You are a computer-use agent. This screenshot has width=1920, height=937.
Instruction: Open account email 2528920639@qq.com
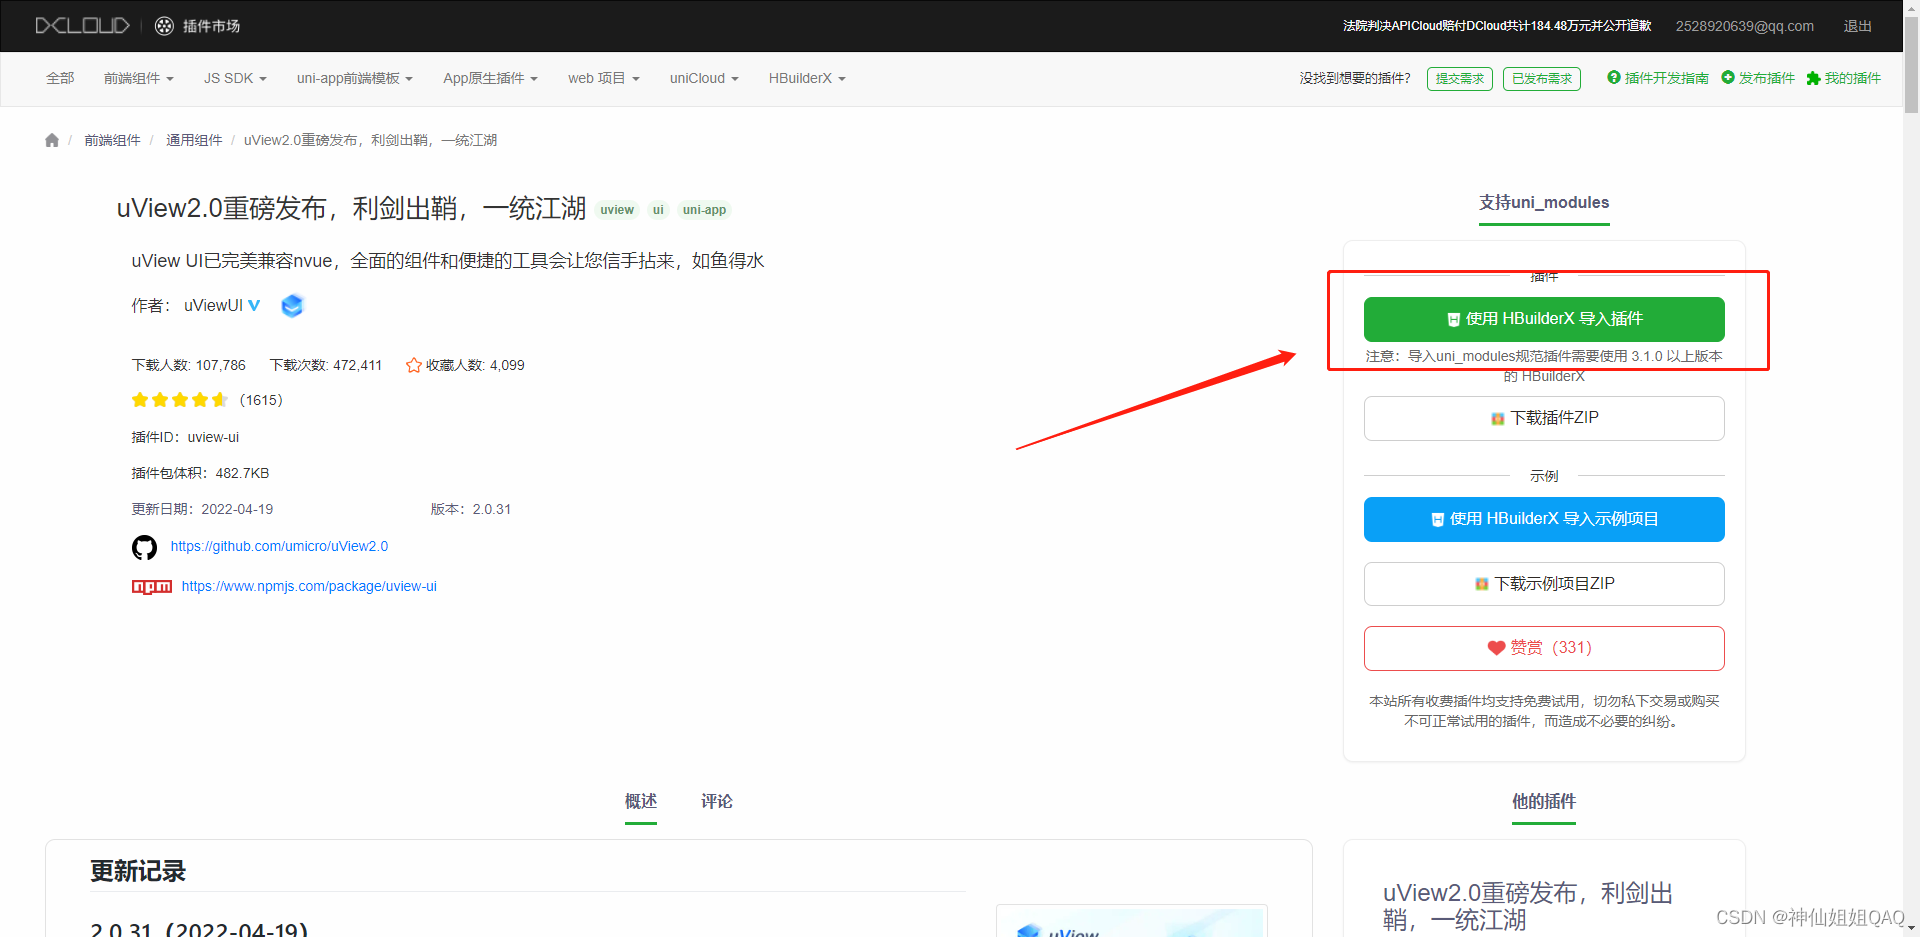1745,26
